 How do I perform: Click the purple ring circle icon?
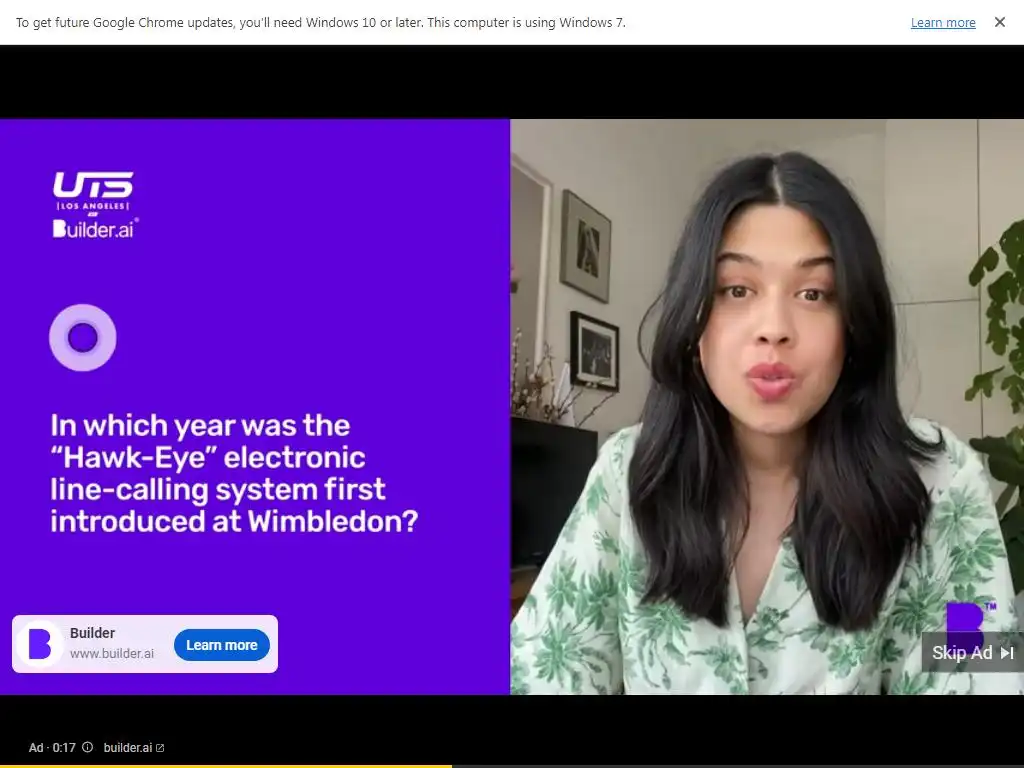(x=83, y=338)
